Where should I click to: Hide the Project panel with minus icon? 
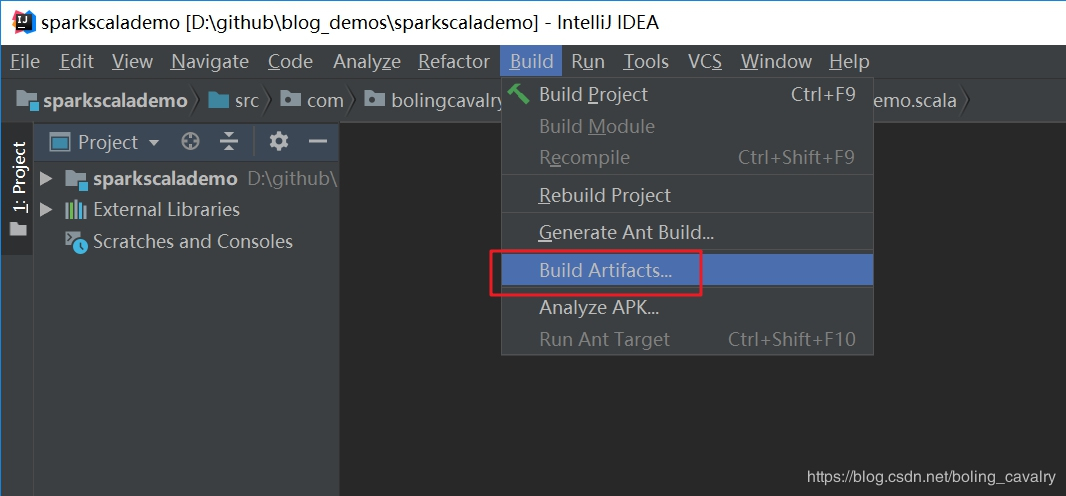coord(318,142)
